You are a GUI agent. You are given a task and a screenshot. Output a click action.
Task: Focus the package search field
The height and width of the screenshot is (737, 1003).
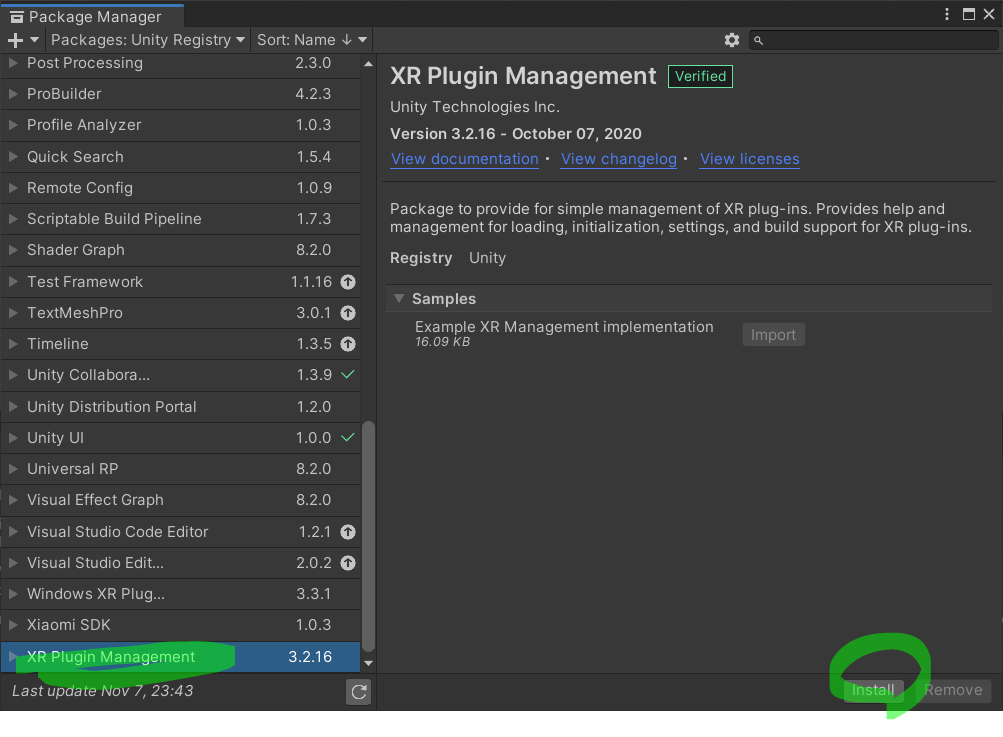point(874,41)
